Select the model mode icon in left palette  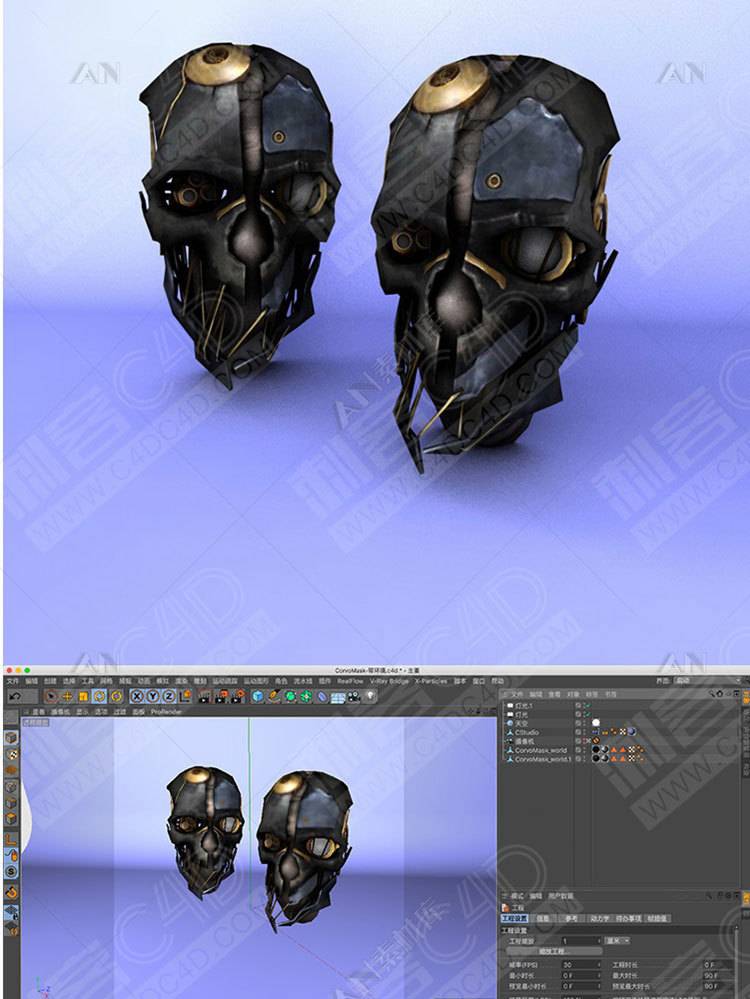(11, 737)
